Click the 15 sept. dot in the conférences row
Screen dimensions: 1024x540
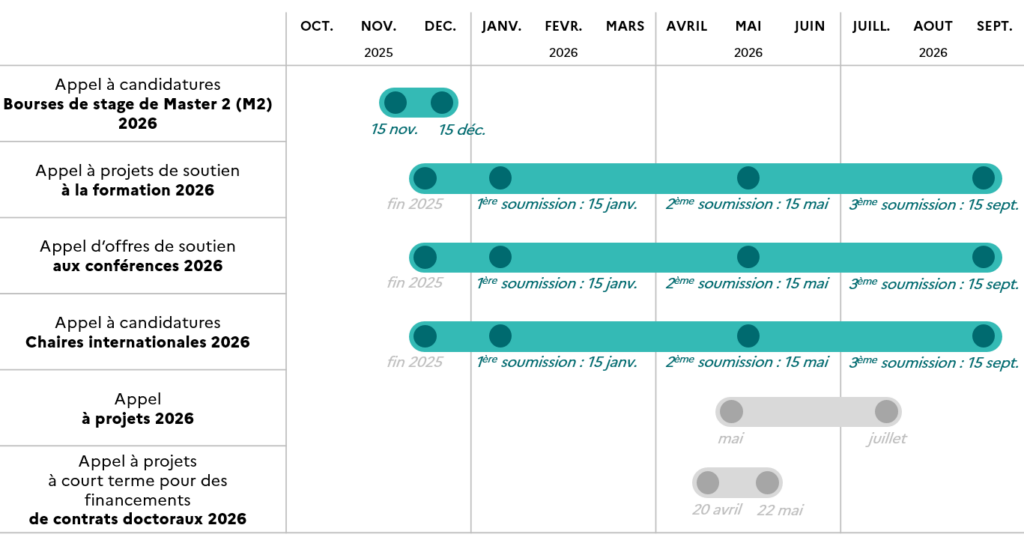pyautogui.click(x=984, y=257)
